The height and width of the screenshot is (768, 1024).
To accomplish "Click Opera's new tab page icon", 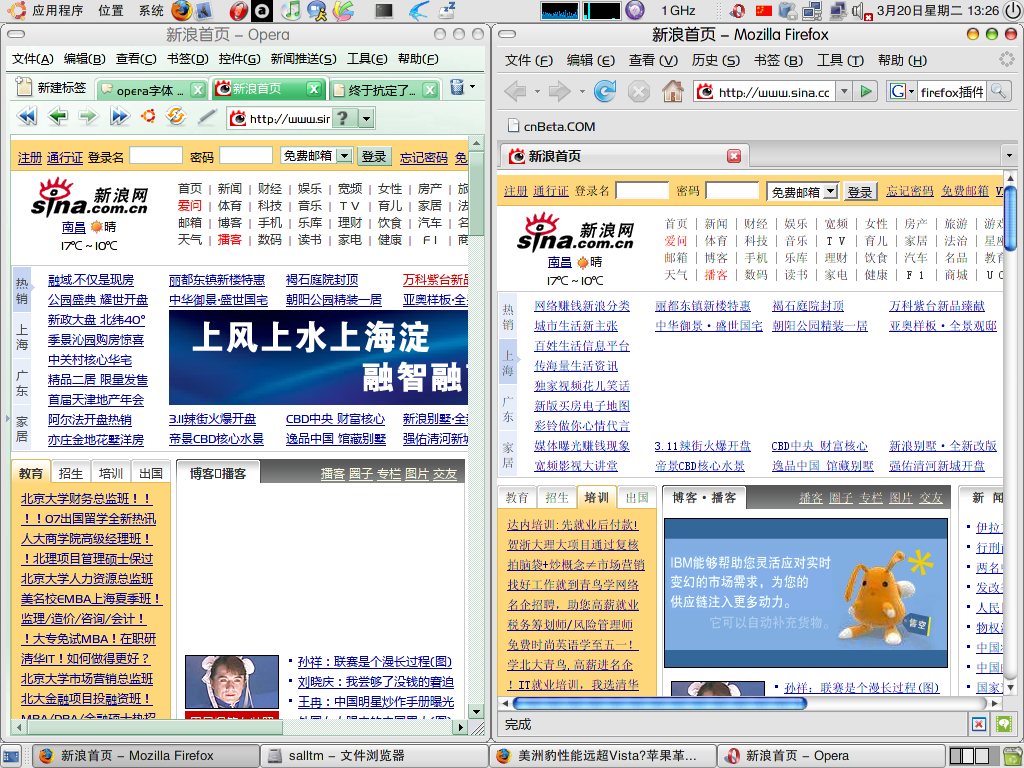I will 24,87.
